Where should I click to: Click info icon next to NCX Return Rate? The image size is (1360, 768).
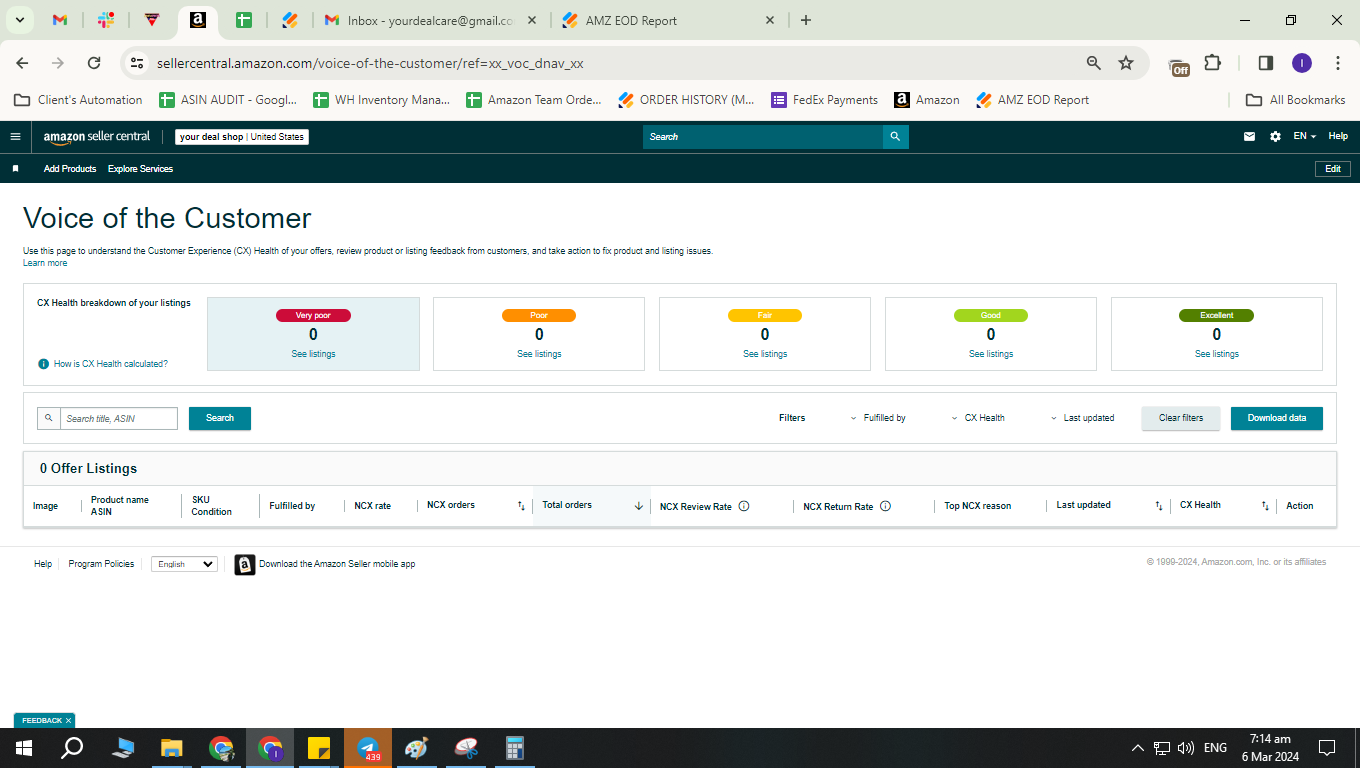point(885,506)
